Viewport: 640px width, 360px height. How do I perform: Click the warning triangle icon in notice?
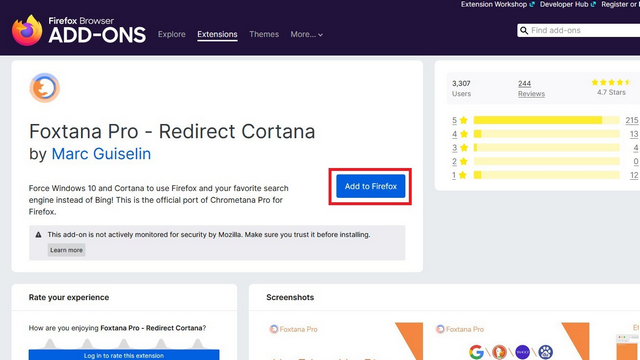[38, 235]
